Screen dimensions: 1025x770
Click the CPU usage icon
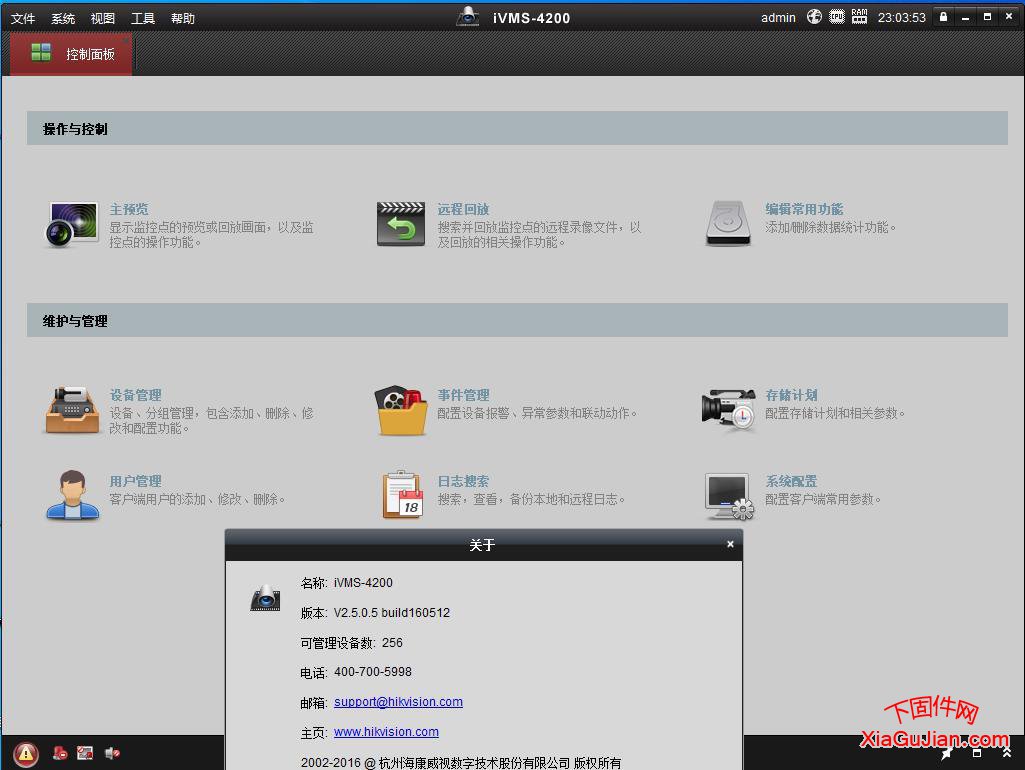[837, 17]
